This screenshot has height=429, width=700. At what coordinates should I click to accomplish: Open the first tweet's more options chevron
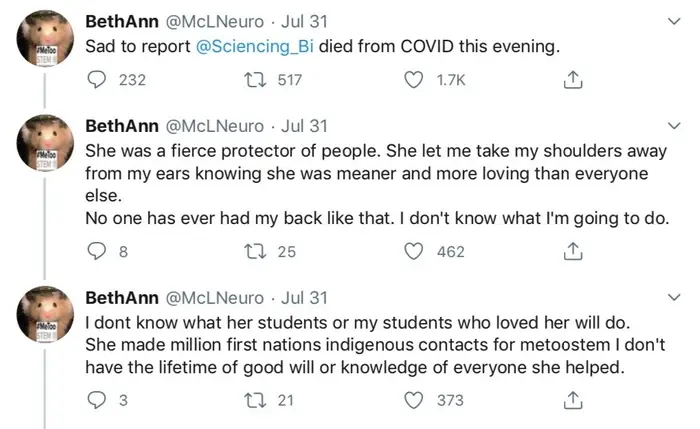click(673, 19)
